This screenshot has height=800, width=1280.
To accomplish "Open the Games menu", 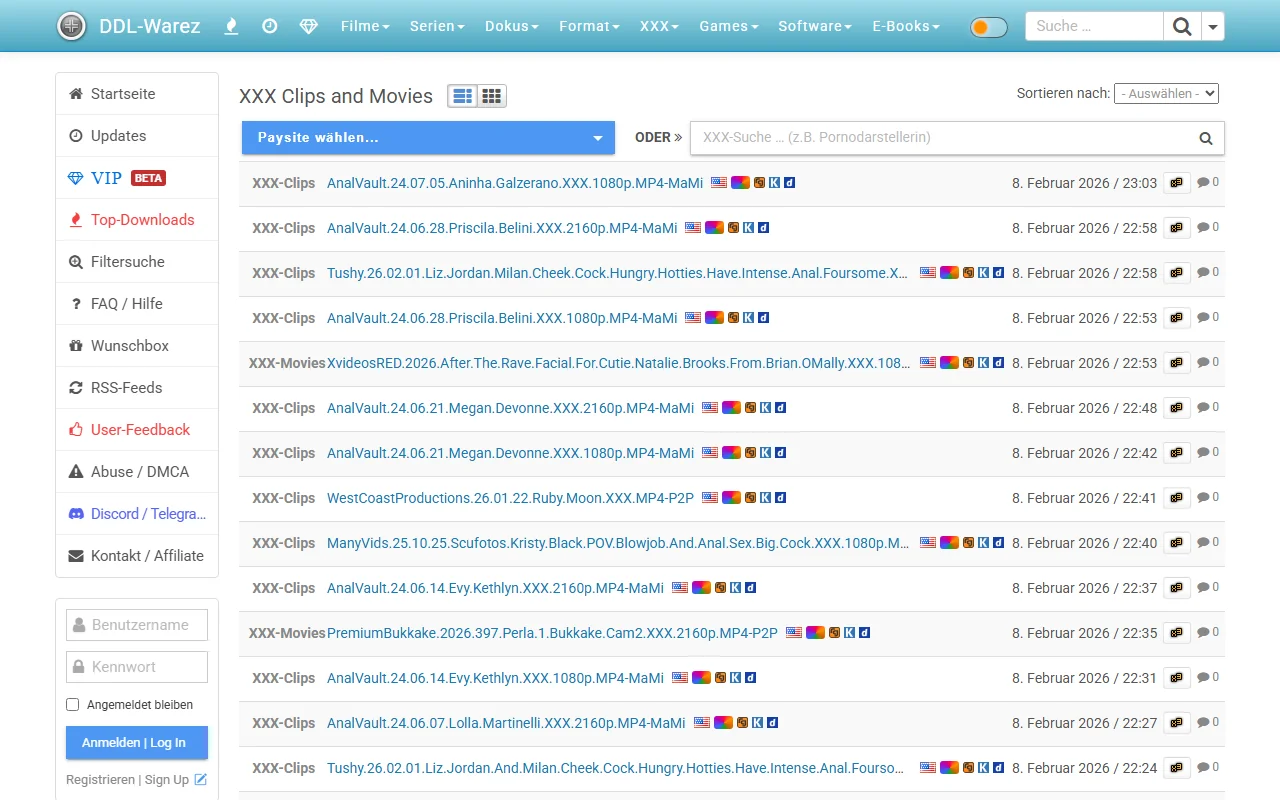I will tap(728, 26).
